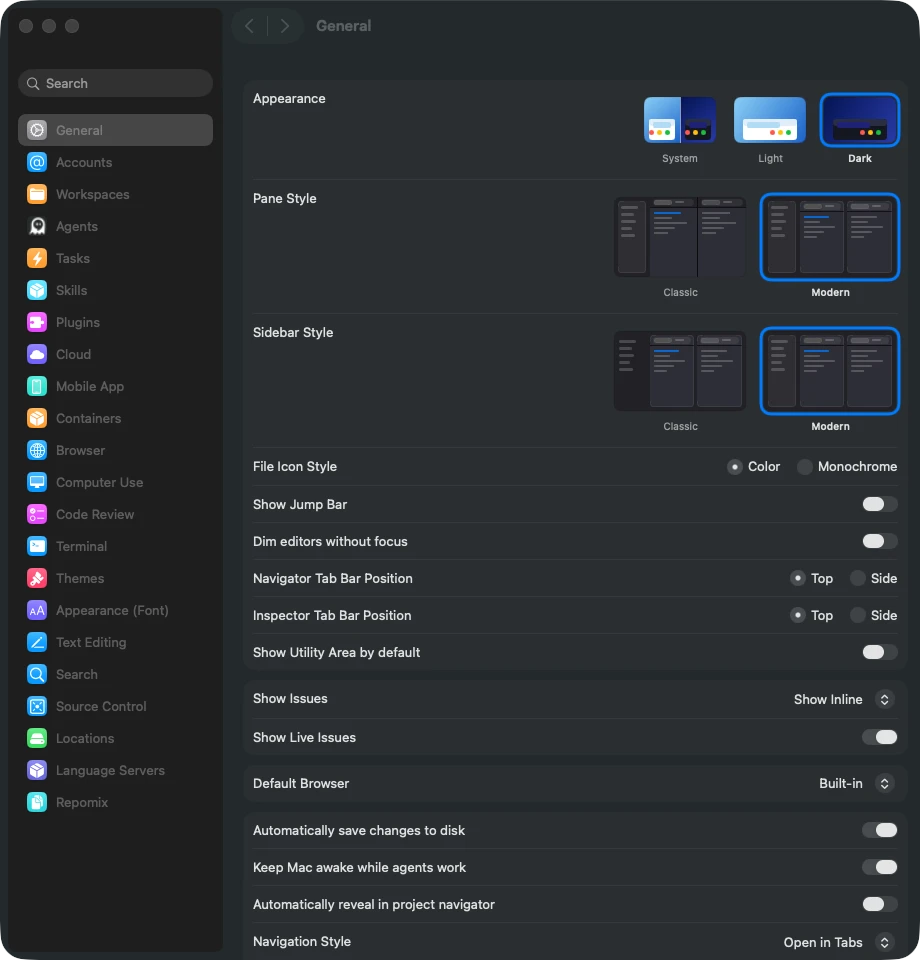This screenshot has width=920, height=960.
Task: Select the Locations drive icon
Action: (x=37, y=738)
